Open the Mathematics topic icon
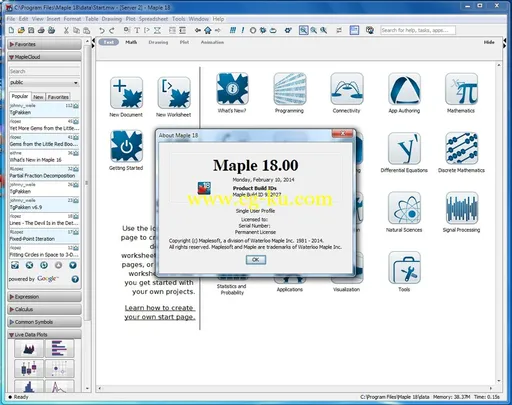The width and height of the screenshot is (512, 405). (461, 89)
